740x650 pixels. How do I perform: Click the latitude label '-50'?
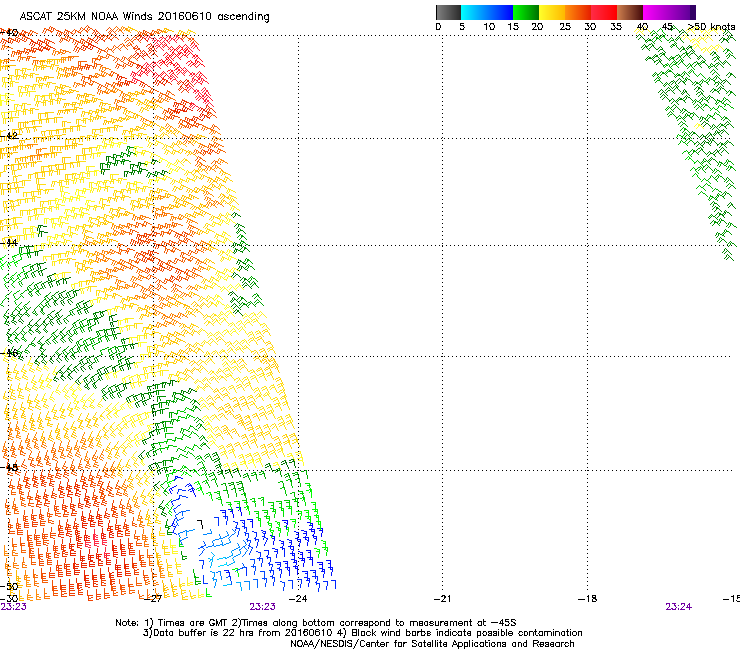(9, 587)
